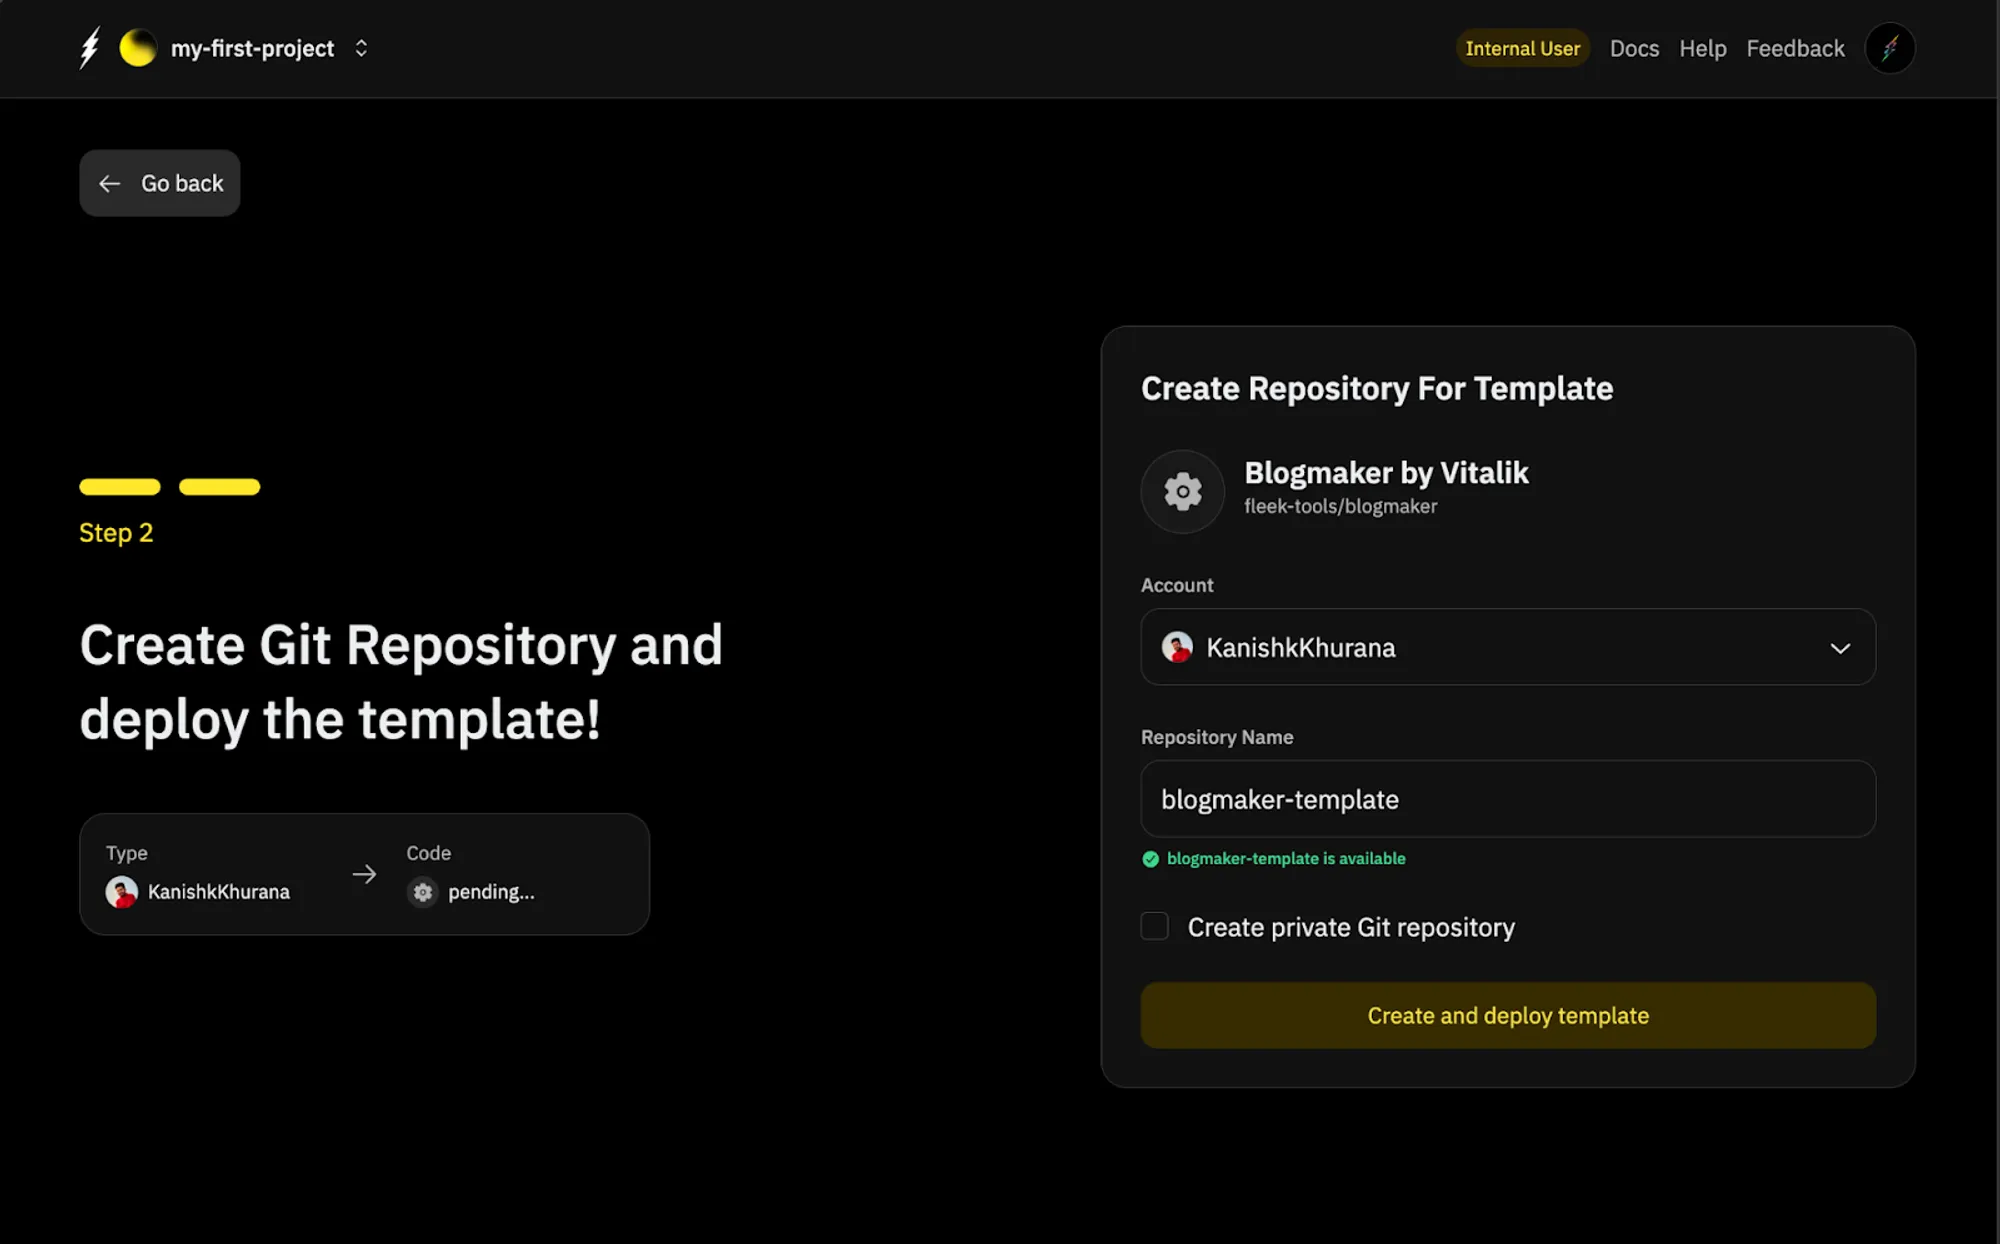2000x1244 pixels.
Task: Click the Blogmaker template gear icon
Action: [x=1182, y=491]
